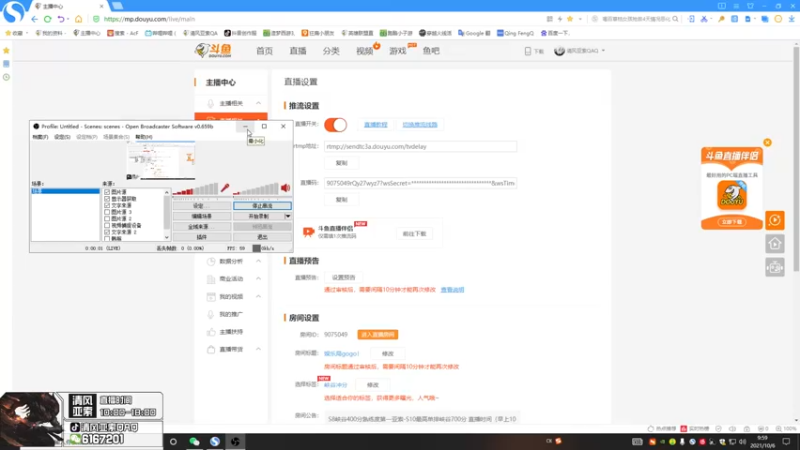
Task: Reload the page with refresh icon
Action: point(47,19)
